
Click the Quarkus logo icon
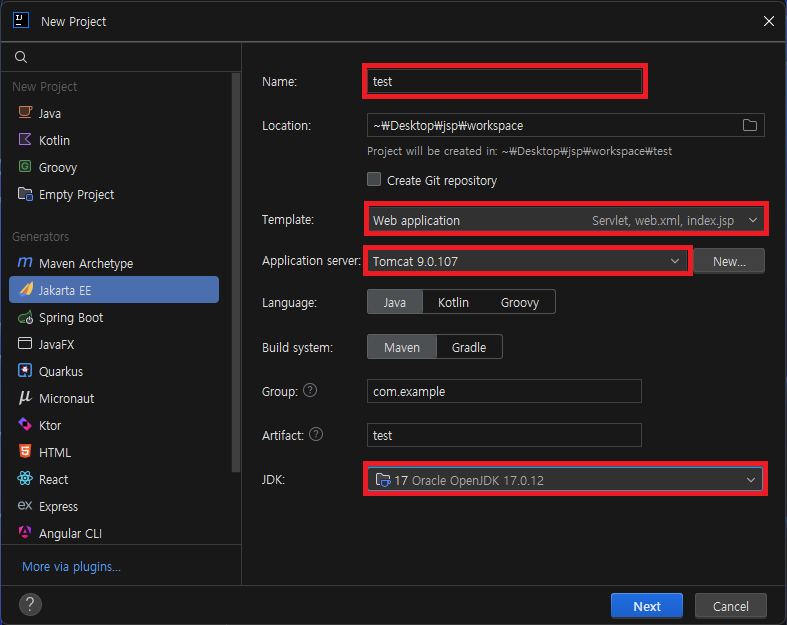tap(25, 371)
